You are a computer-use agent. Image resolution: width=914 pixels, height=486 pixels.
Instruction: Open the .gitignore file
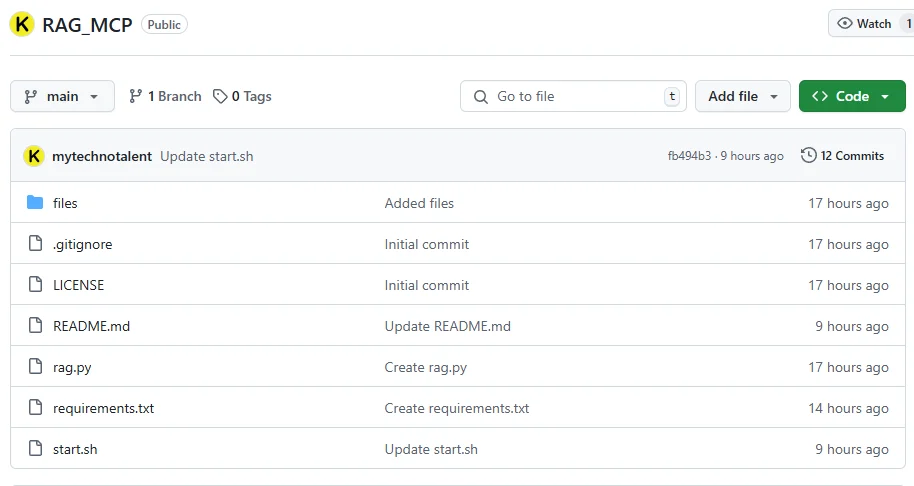[83, 244]
